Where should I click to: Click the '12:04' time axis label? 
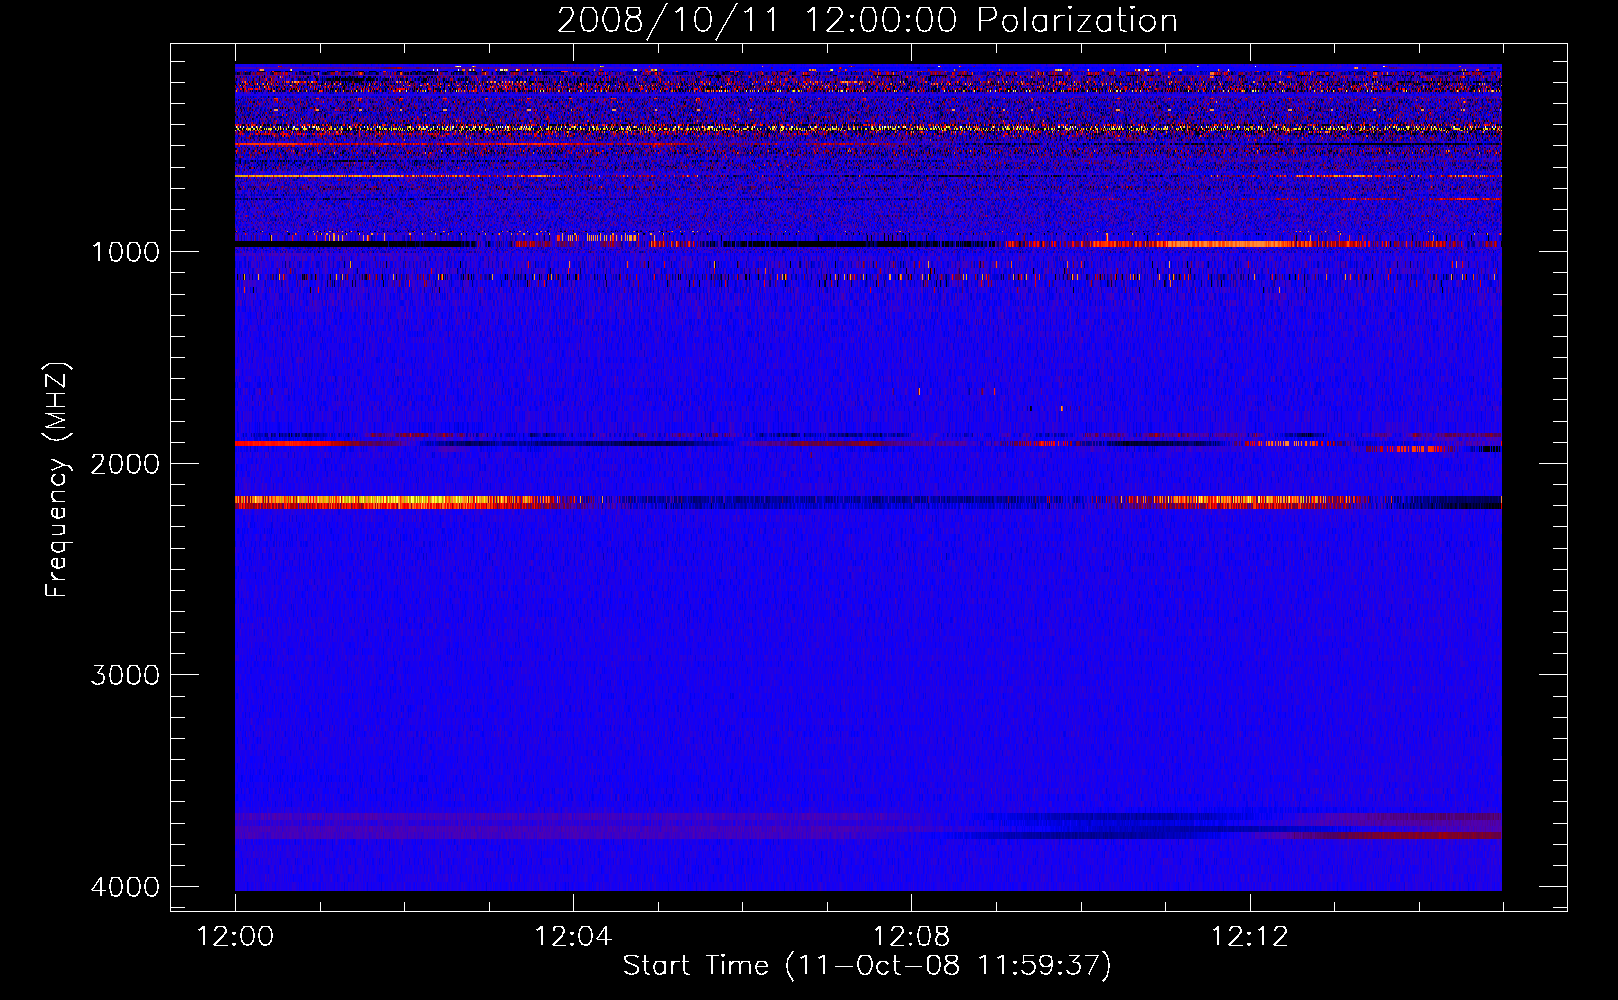pyautogui.click(x=573, y=937)
